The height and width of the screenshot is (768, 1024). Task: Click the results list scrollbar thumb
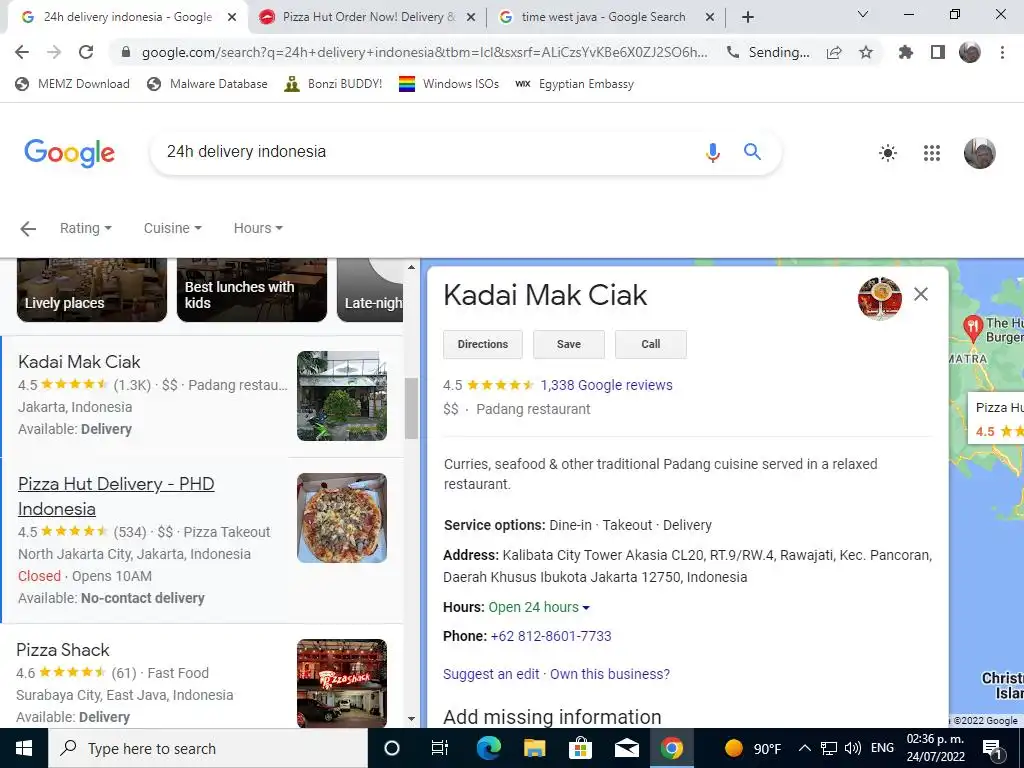tap(411, 409)
